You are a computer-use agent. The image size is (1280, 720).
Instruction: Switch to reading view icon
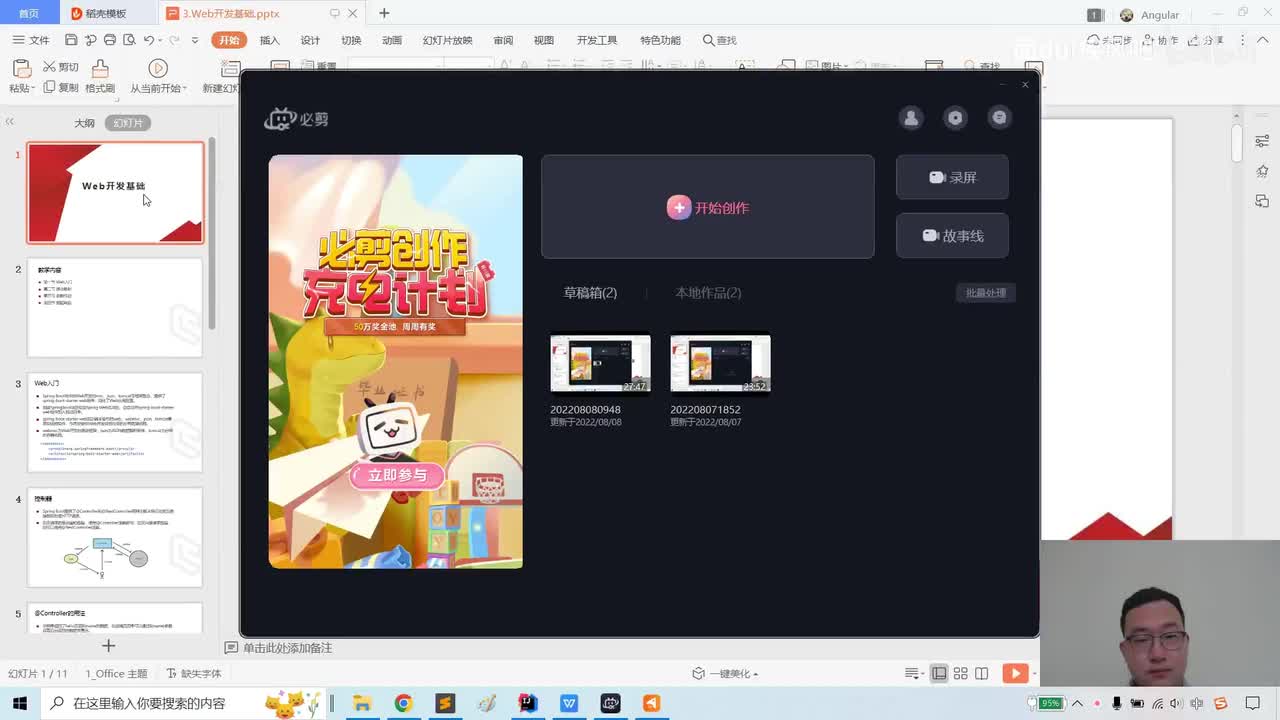tap(982, 674)
